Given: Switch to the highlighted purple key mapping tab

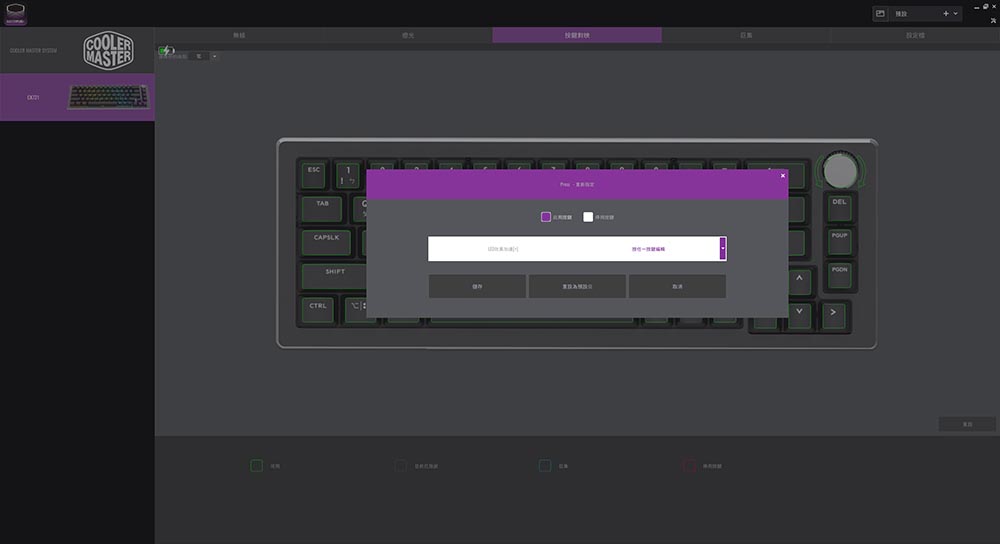Looking at the screenshot, I should [x=577, y=35].
